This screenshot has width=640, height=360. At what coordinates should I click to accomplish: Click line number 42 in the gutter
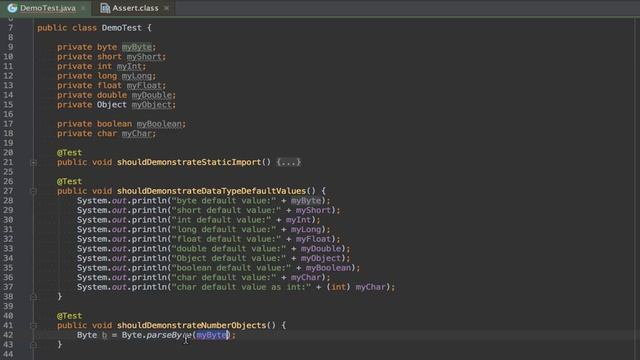[x=8, y=335]
